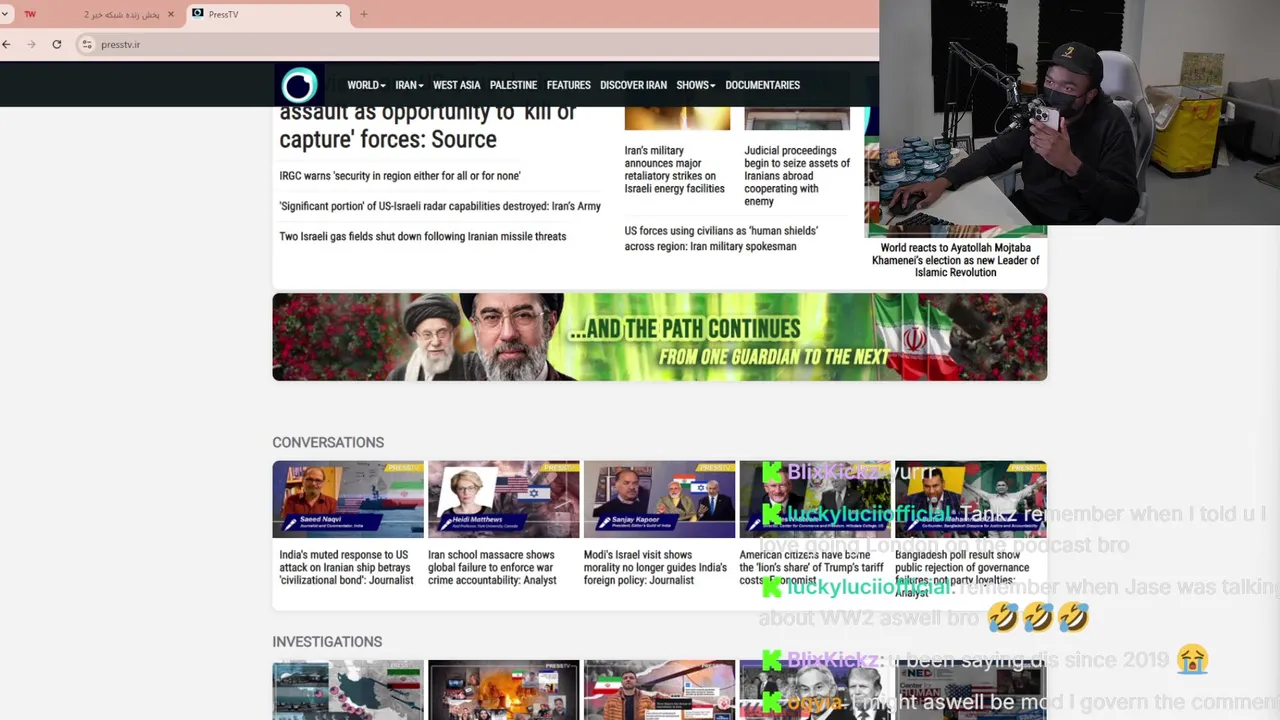The image size is (1280, 720).
Task: Expand the SHOWS dropdown menu
Action: (696, 85)
